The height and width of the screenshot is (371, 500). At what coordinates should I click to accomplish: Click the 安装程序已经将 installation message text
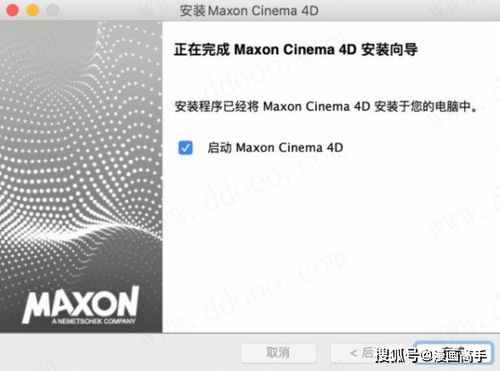click(326, 107)
